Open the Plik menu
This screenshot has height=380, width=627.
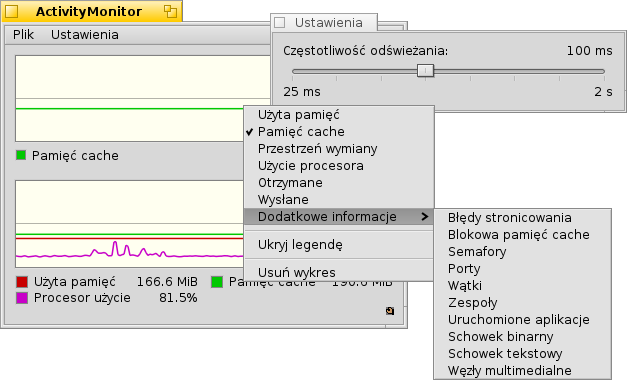click(23, 35)
